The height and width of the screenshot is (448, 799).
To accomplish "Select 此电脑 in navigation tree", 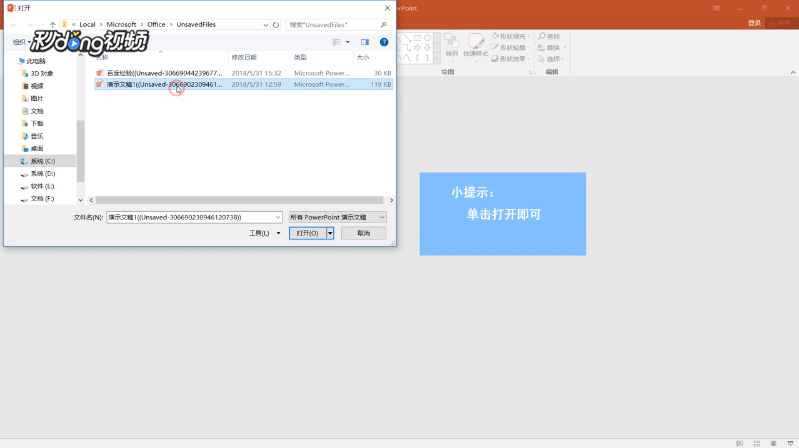I will tap(32, 61).
